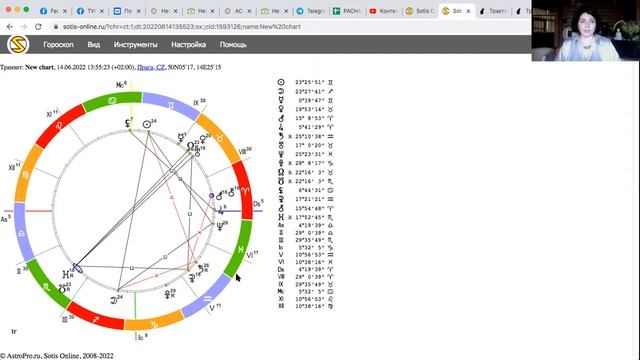Click the New chart title text
The height and width of the screenshot is (360, 640).
[39, 67]
